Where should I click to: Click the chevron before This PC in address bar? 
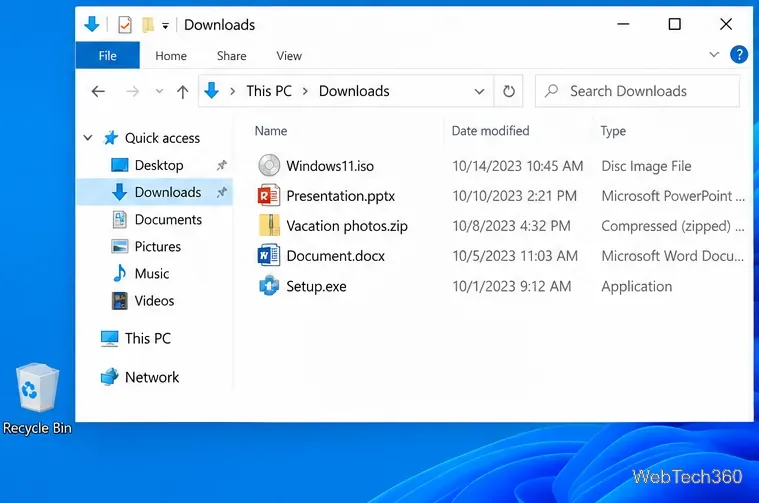tap(233, 91)
